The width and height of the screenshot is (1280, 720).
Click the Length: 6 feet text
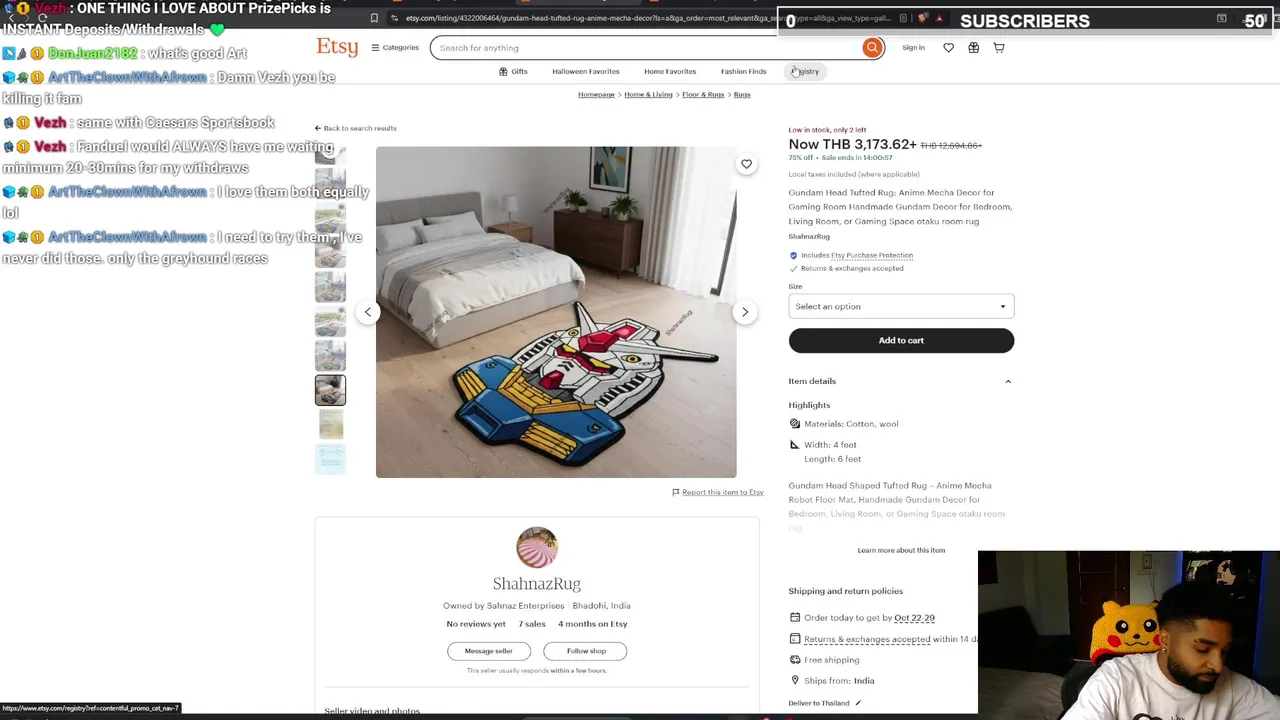coord(832,459)
